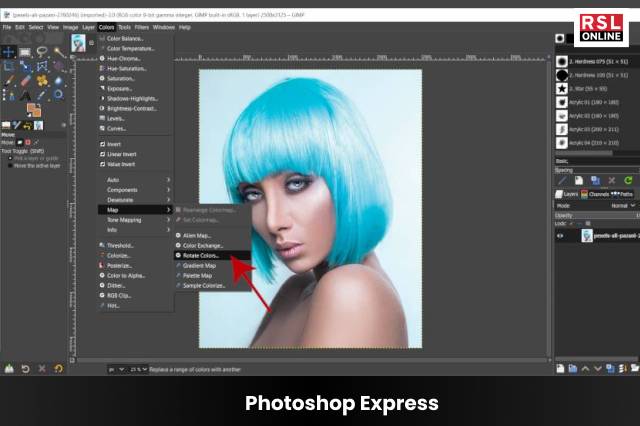Image resolution: width=640 pixels, height=426 pixels.
Task: Click Color Exchange in the Map submenu
Action: [212, 246]
